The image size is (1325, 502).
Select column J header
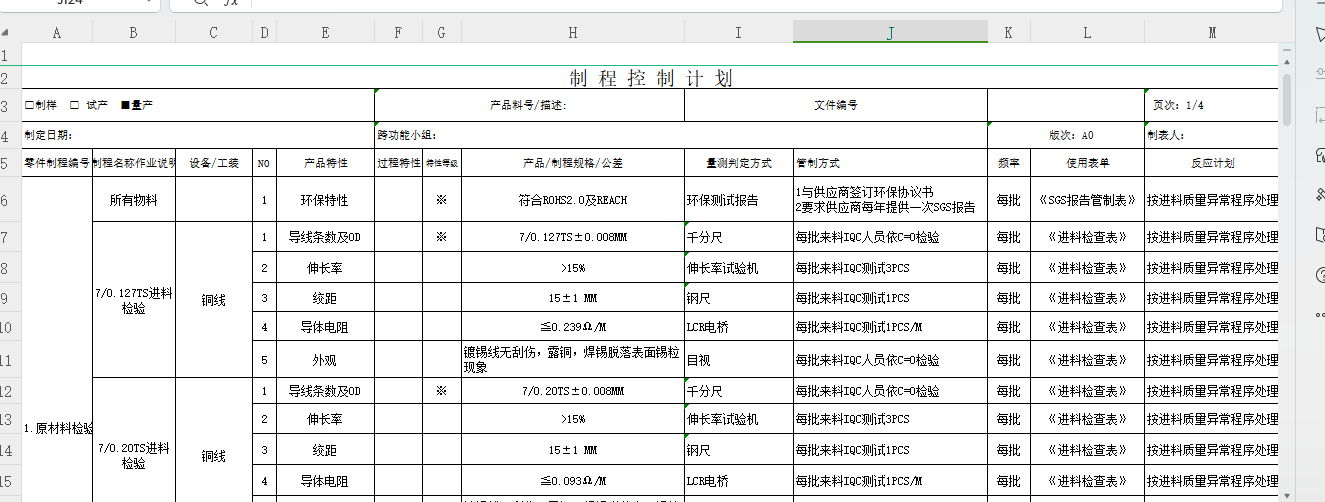(890, 33)
